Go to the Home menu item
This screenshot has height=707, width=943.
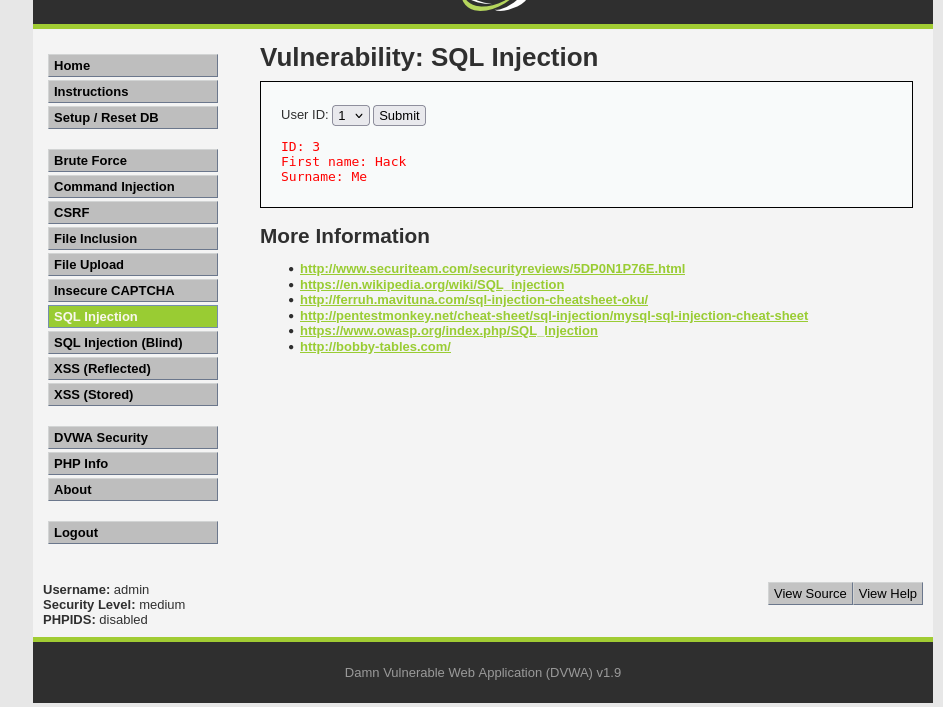[x=132, y=66]
